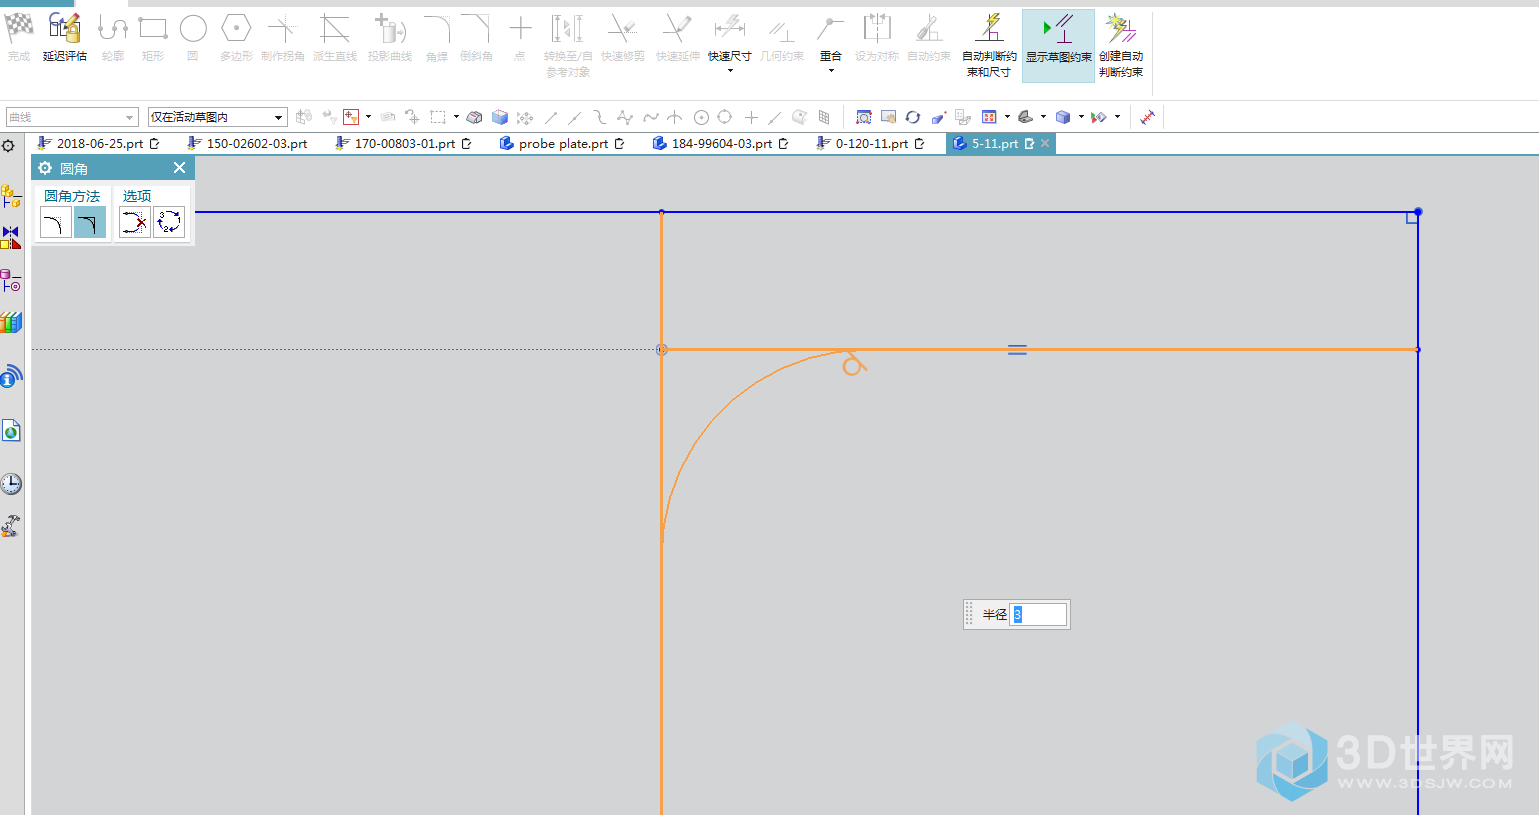This screenshot has height=815, width=1539.
Task: Close the 5-11.prt tab
Action: pyautogui.click(x=1045, y=144)
